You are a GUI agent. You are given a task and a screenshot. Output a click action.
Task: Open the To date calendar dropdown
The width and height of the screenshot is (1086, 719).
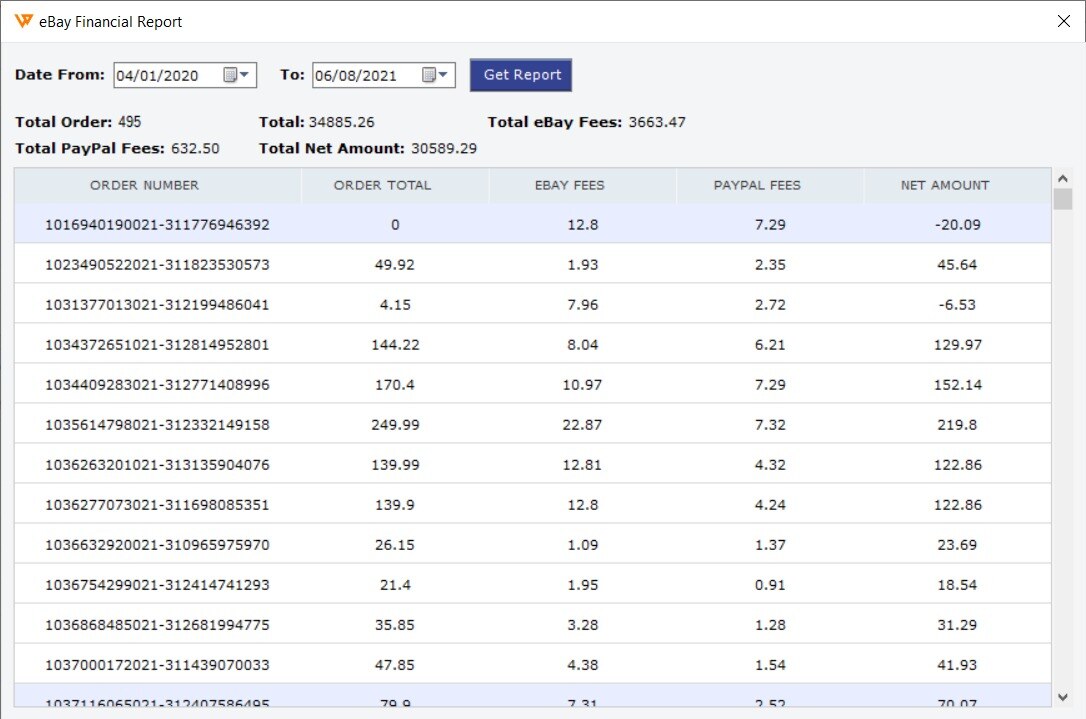click(435, 75)
